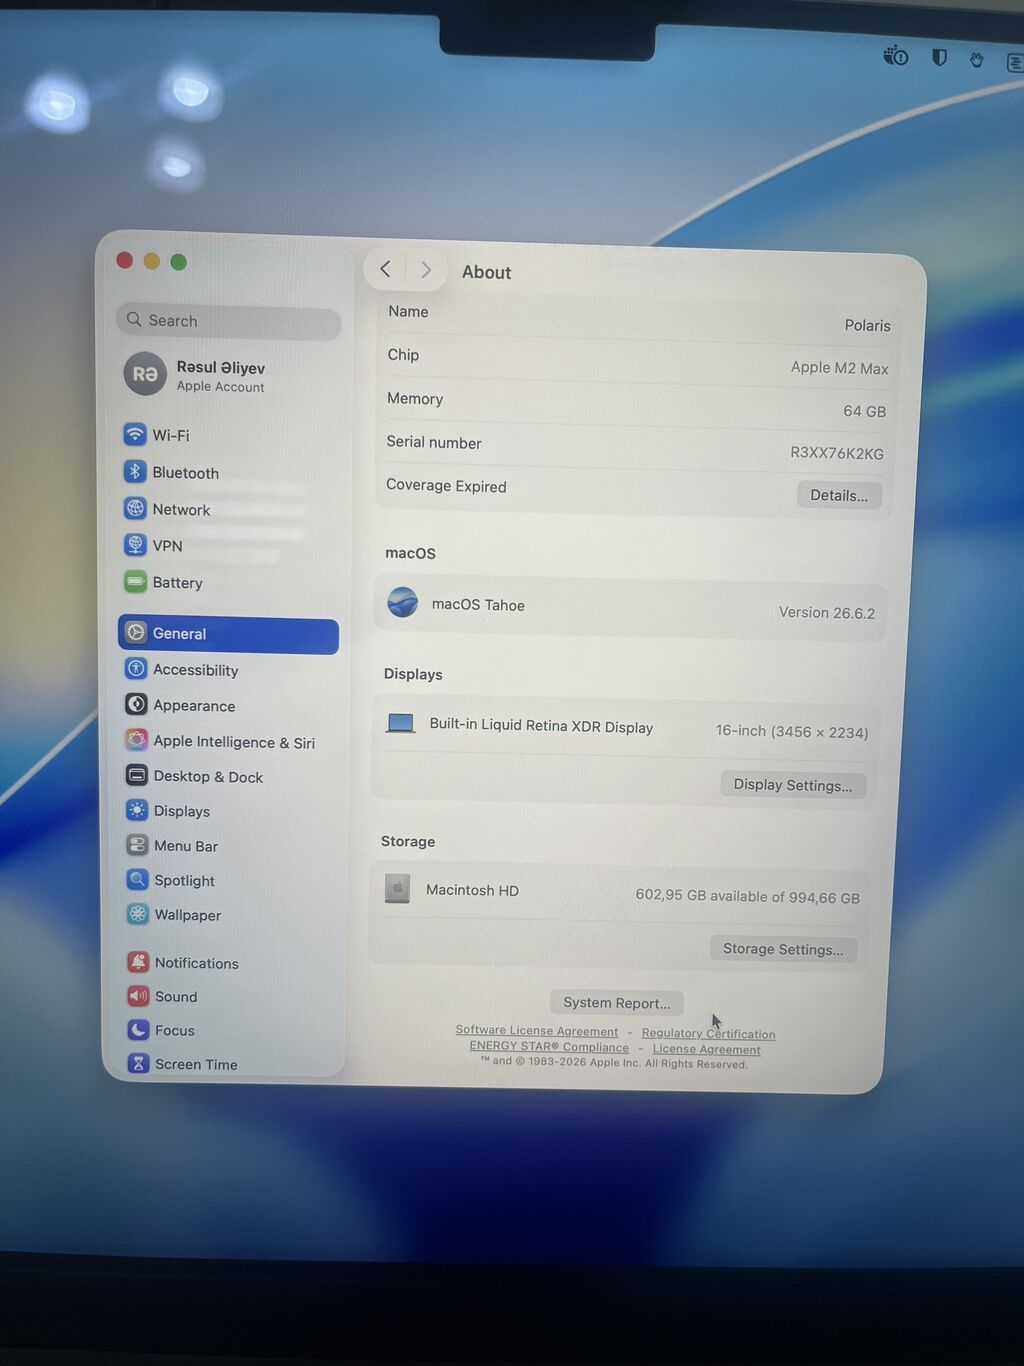Click 16-inch (3456 × 2234) text
Image resolution: width=1024 pixels, height=1366 pixels.
pyautogui.click(x=792, y=732)
